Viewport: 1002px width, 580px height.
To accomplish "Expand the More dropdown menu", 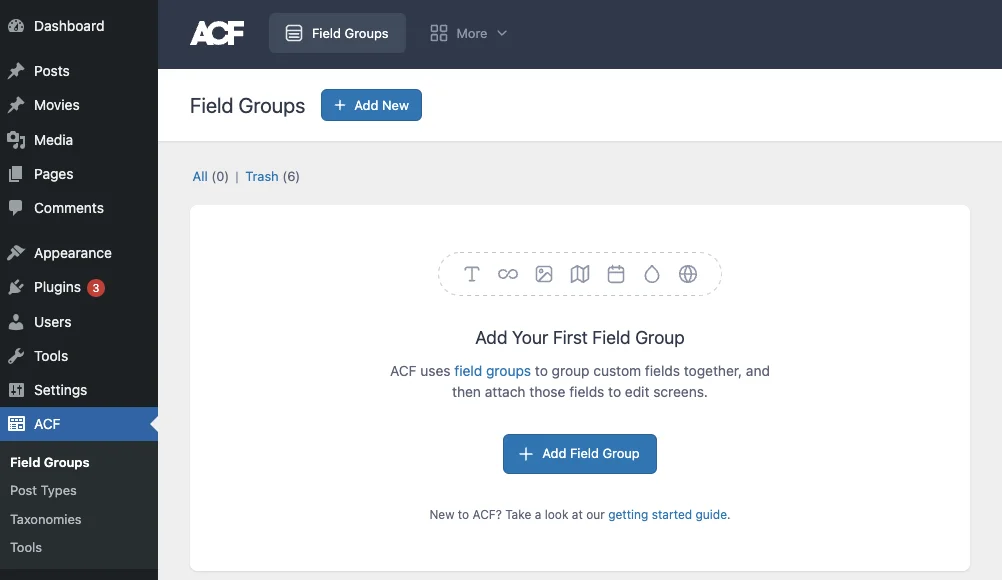I will click(469, 33).
